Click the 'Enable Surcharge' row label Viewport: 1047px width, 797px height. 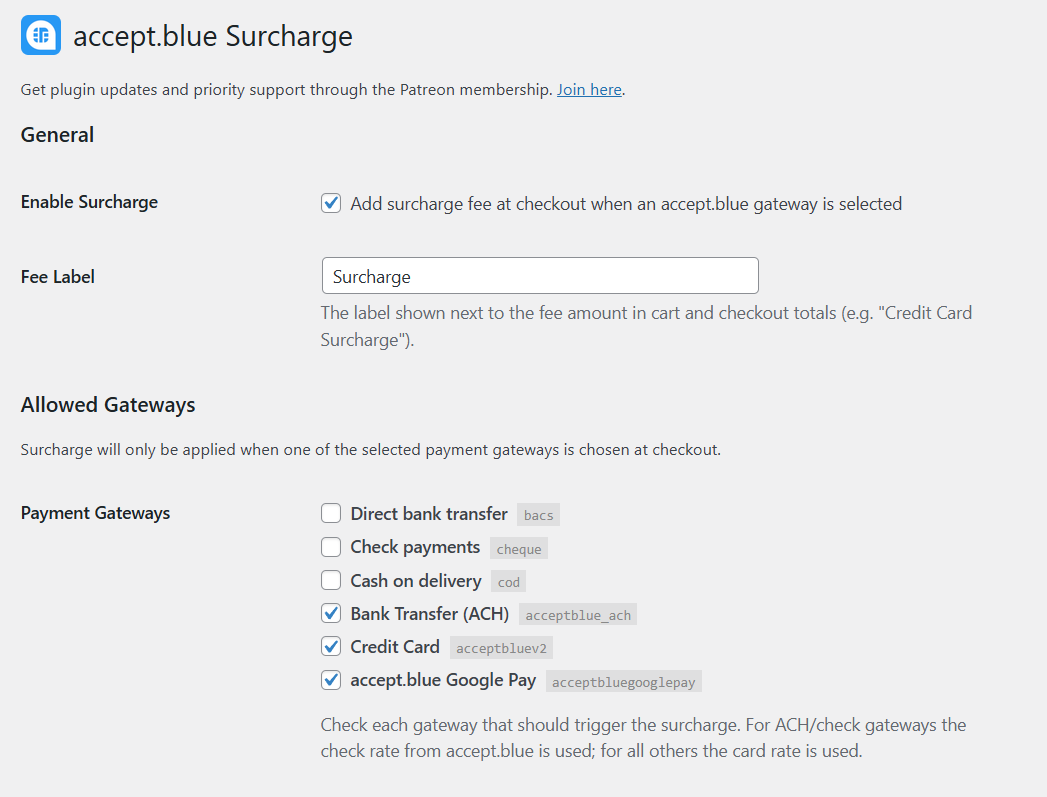coord(89,202)
